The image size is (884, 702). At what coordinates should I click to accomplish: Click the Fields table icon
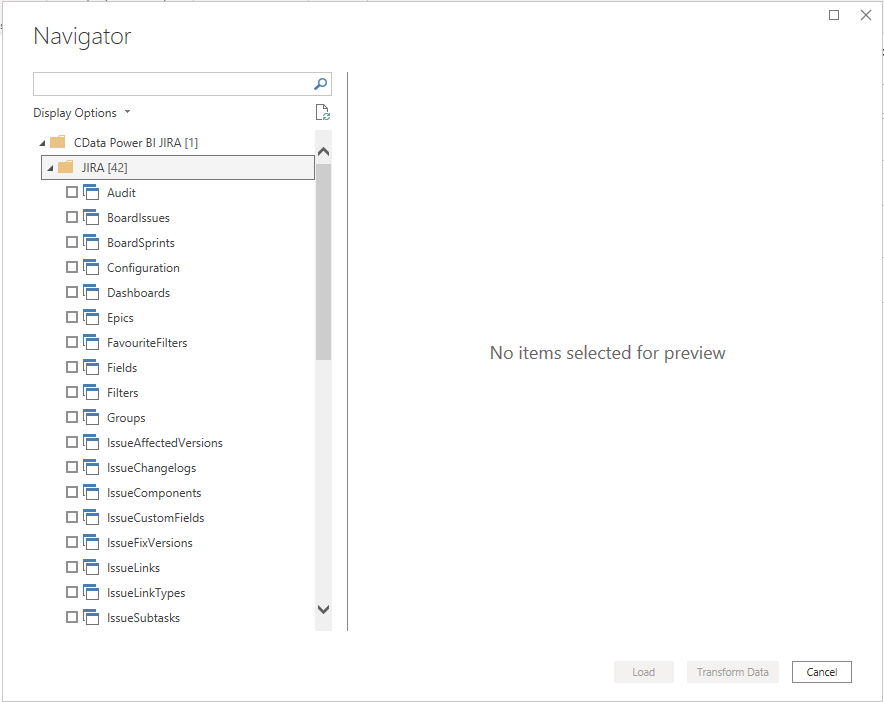[91, 367]
